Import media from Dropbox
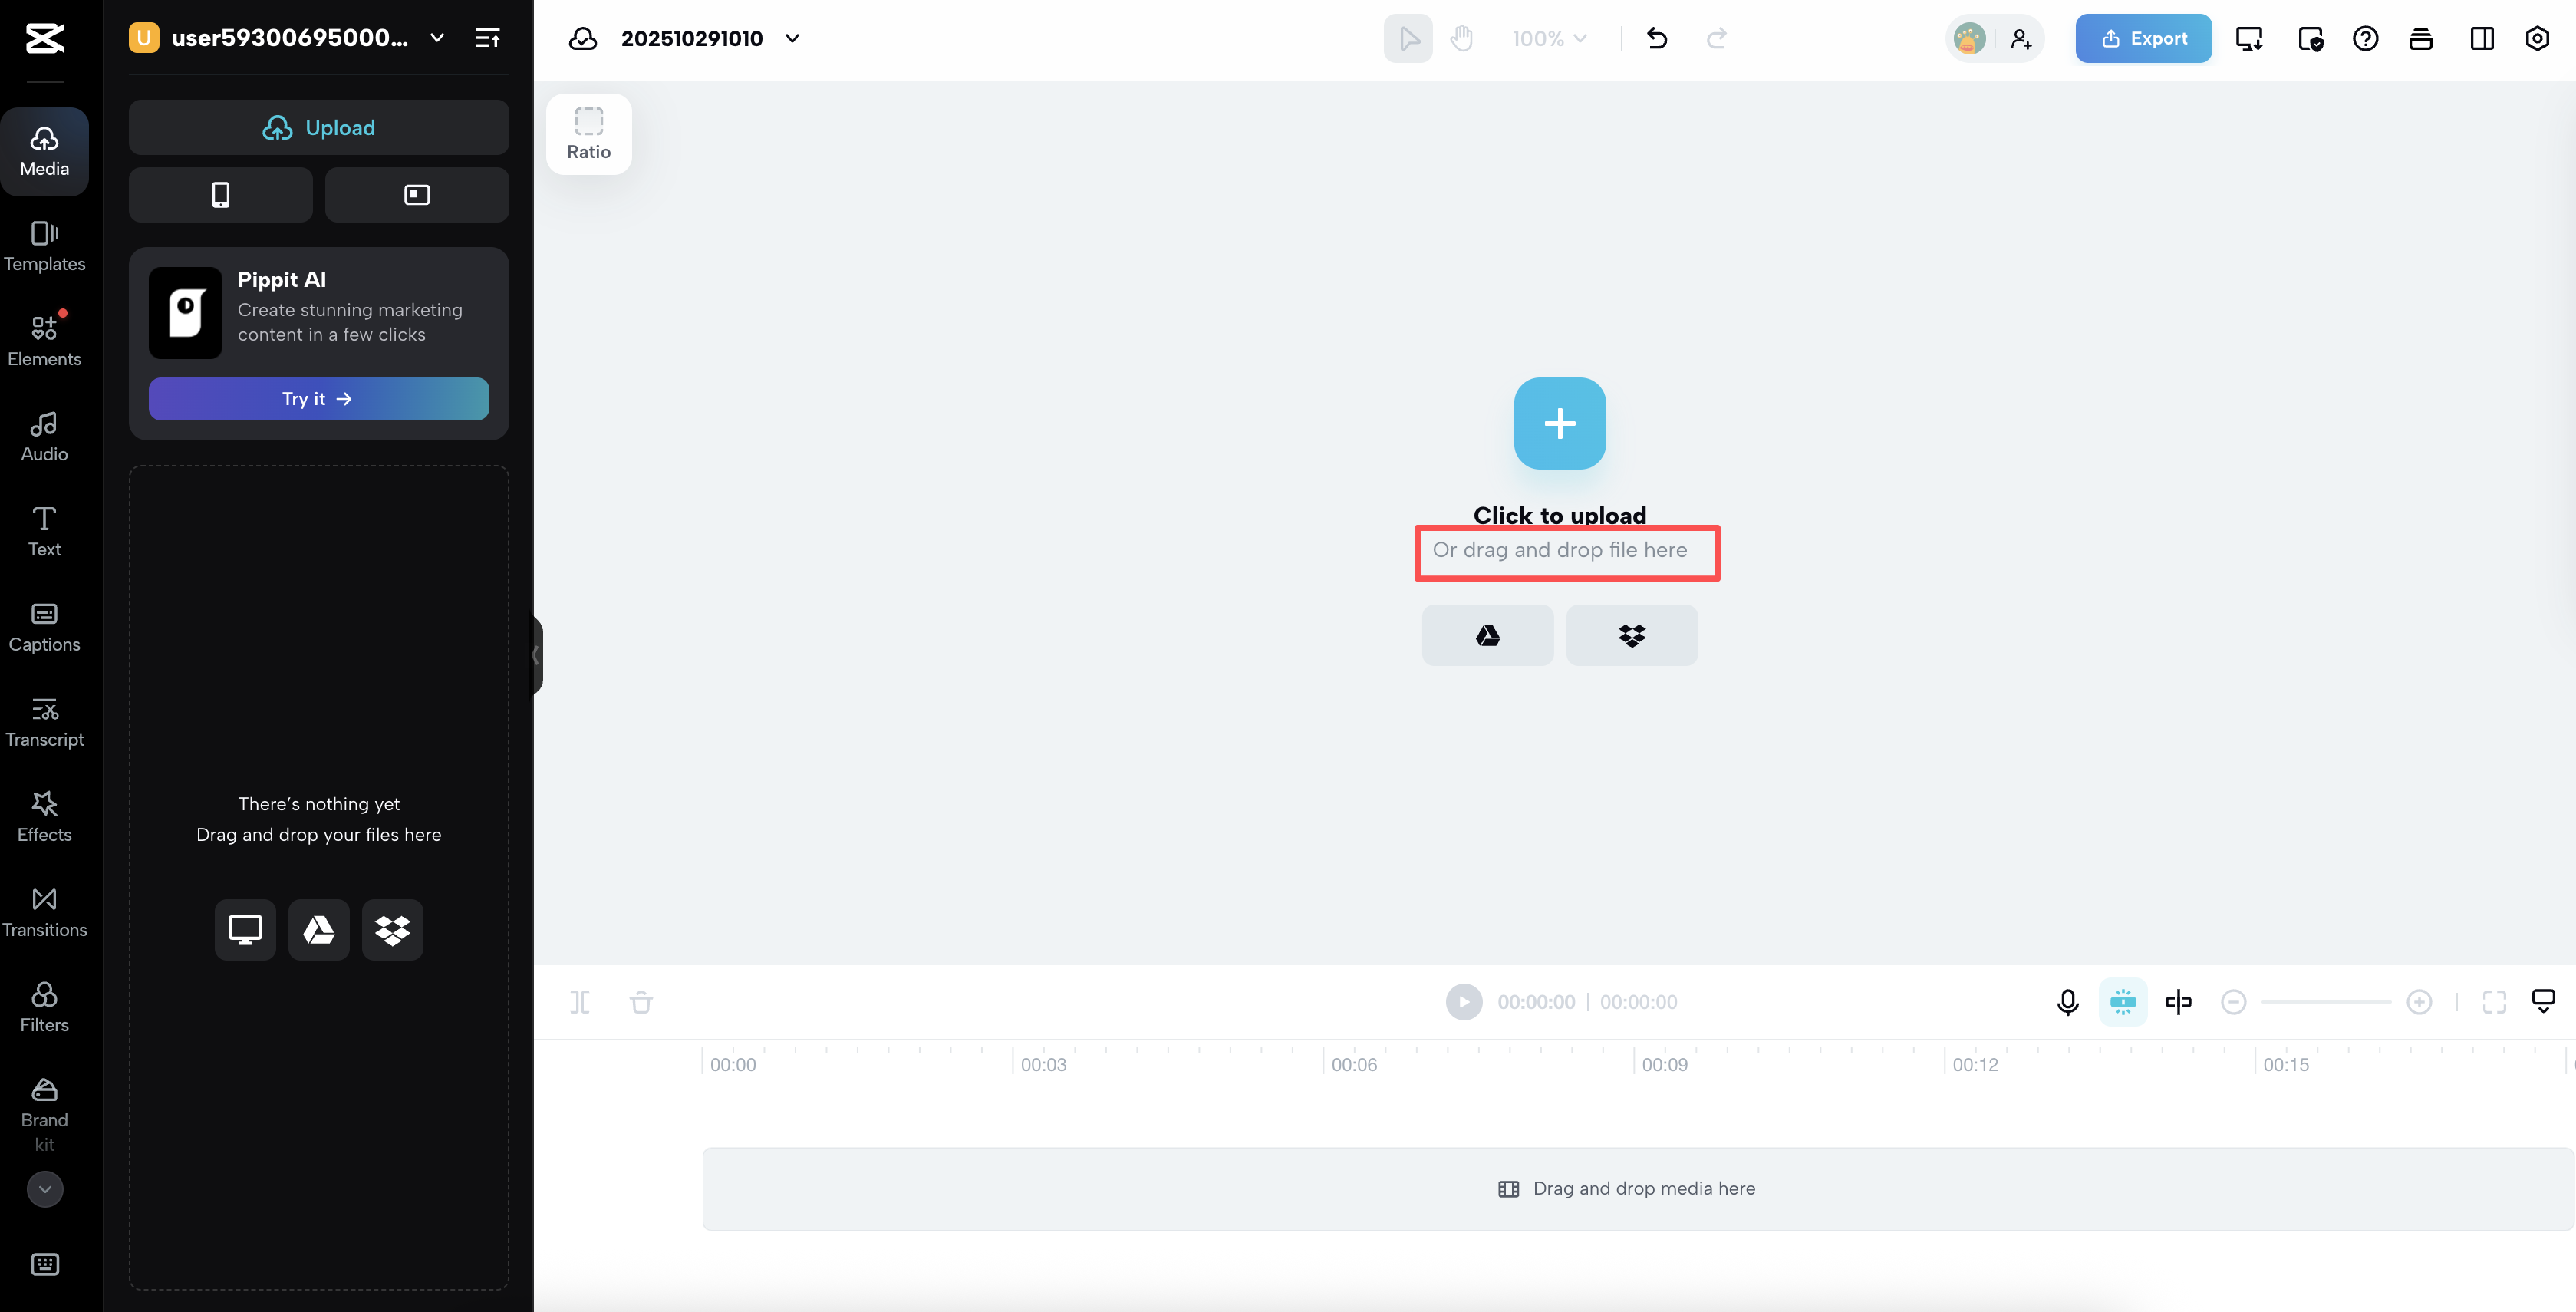The height and width of the screenshot is (1312, 2576). point(1631,635)
